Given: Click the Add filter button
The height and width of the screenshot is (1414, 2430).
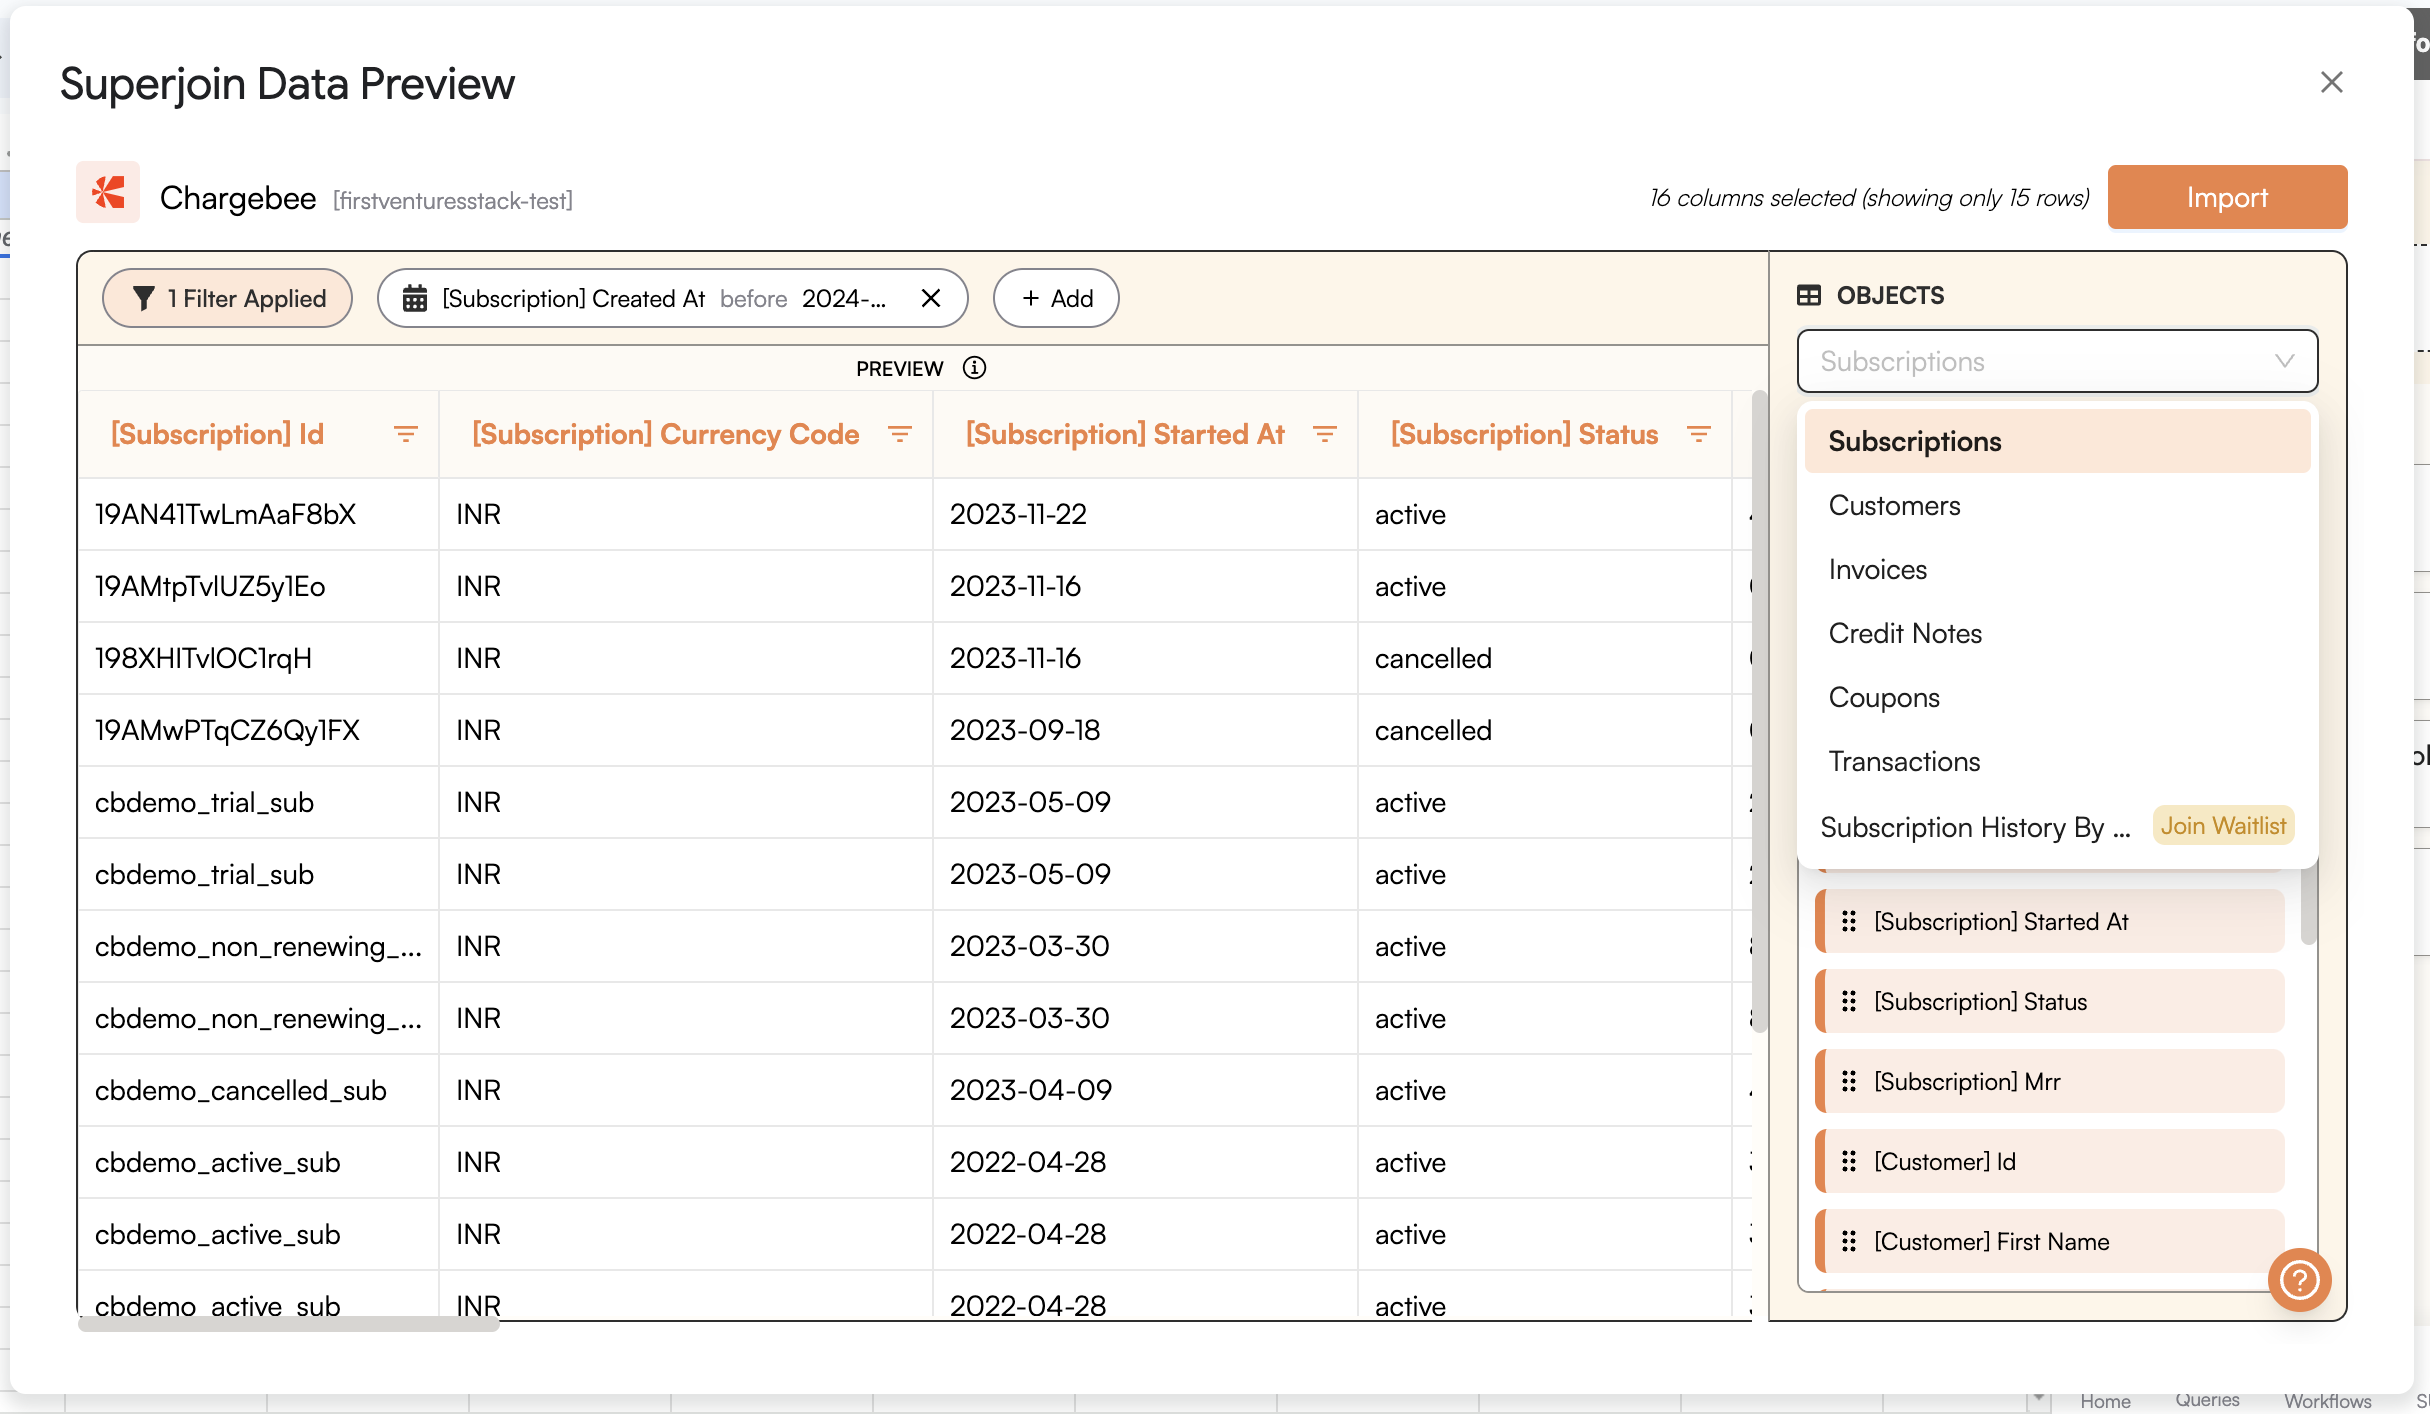Looking at the screenshot, I should click(x=1056, y=298).
